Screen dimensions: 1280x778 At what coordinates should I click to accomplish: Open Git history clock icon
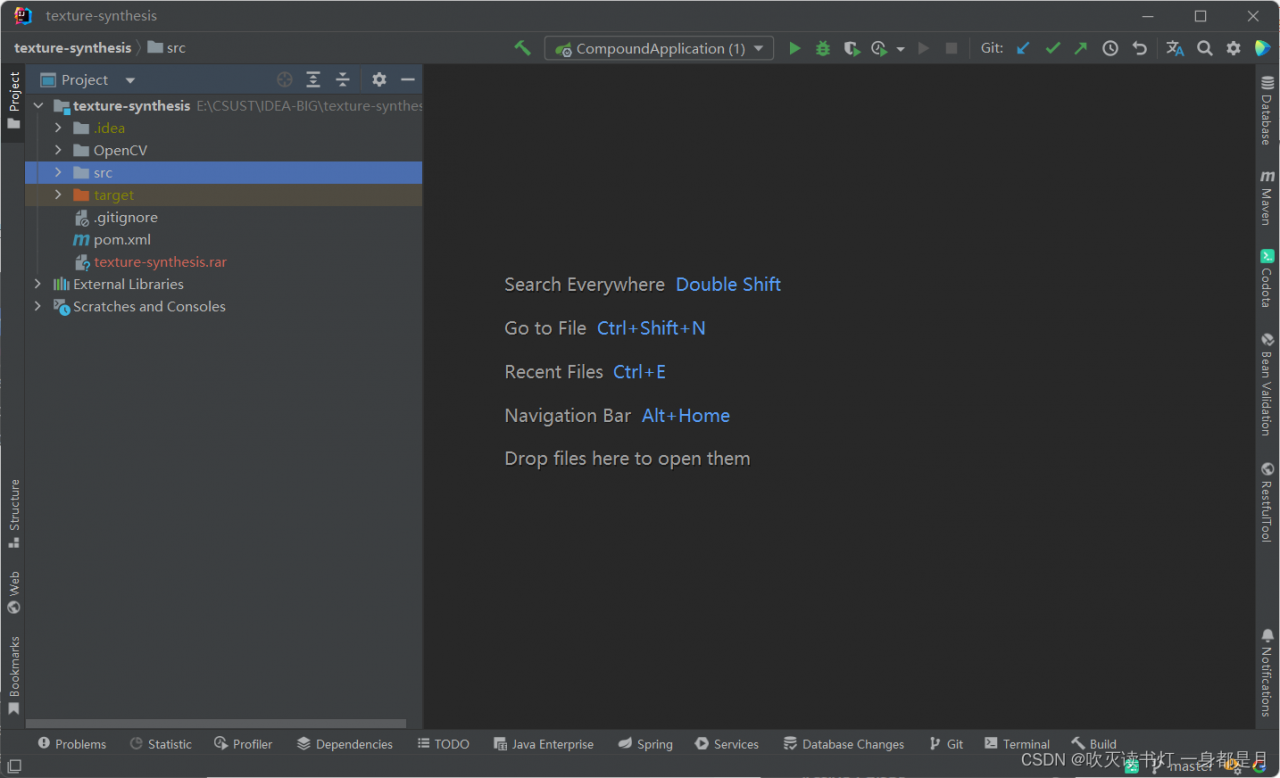(x=1110, y=48)
